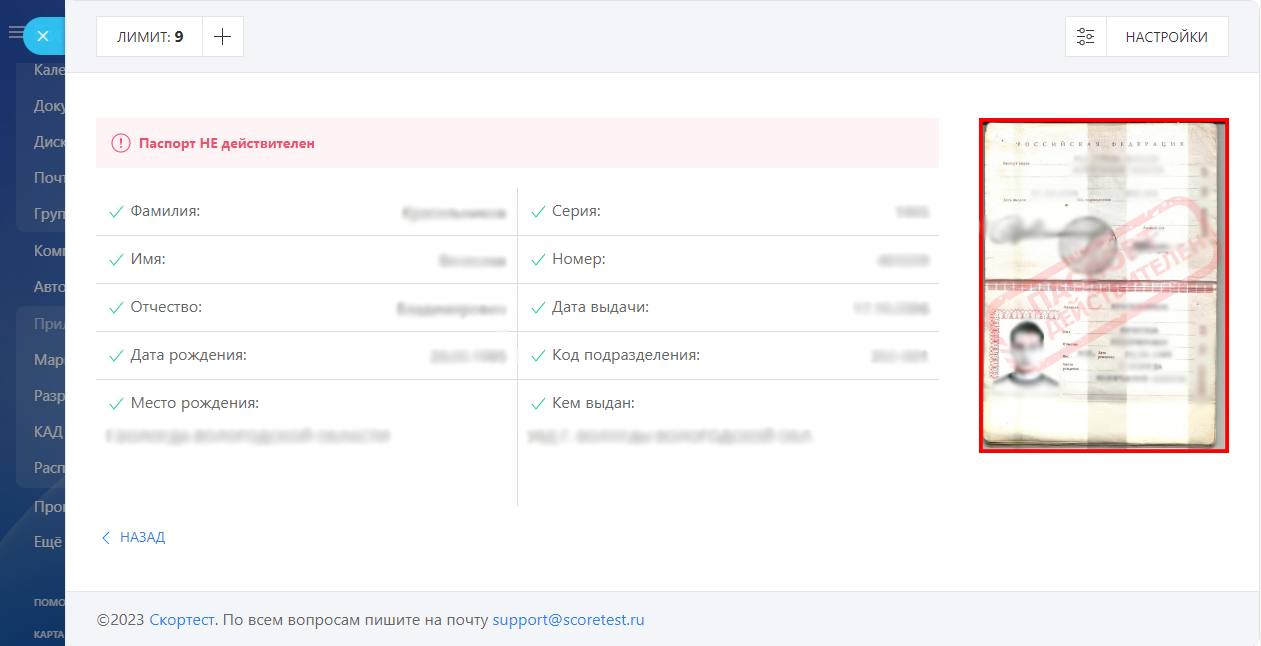Viewport: 1261px width, 646px height.
Task: Click the sliders icon left of НАСТРОЙКИ
Action: pos(1086,37)
